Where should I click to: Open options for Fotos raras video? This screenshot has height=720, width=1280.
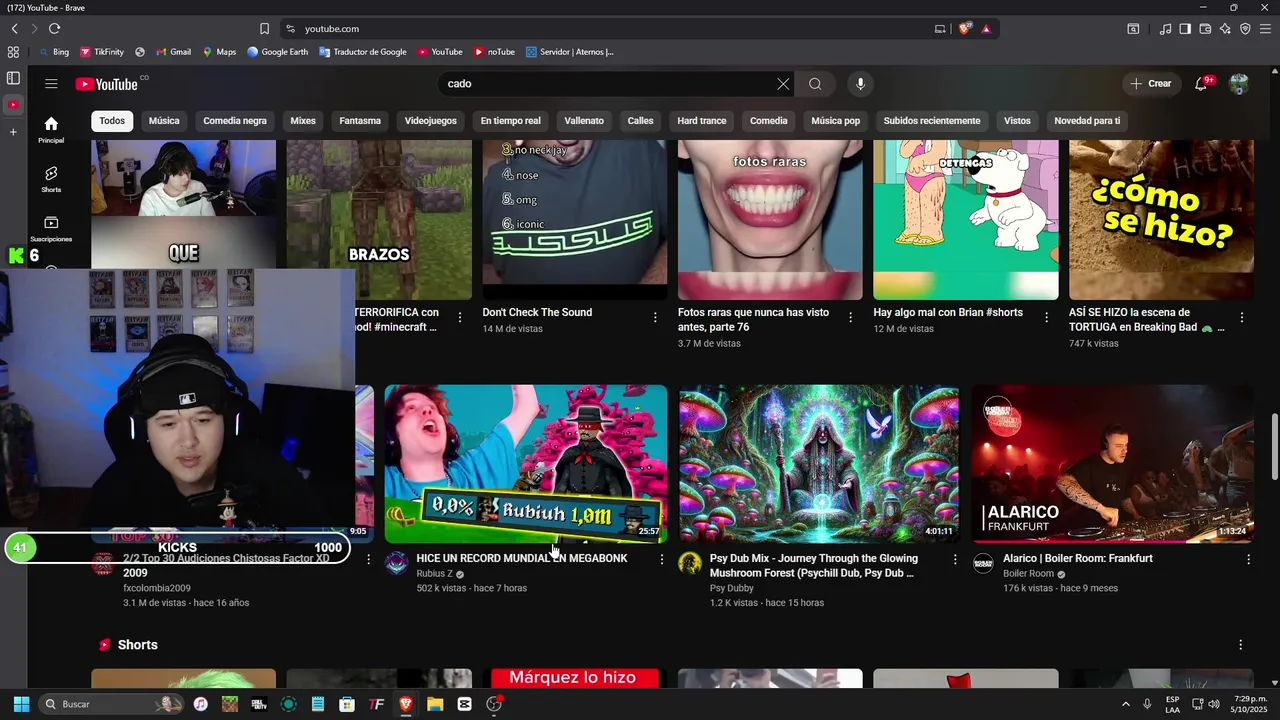tap(851, 317)
